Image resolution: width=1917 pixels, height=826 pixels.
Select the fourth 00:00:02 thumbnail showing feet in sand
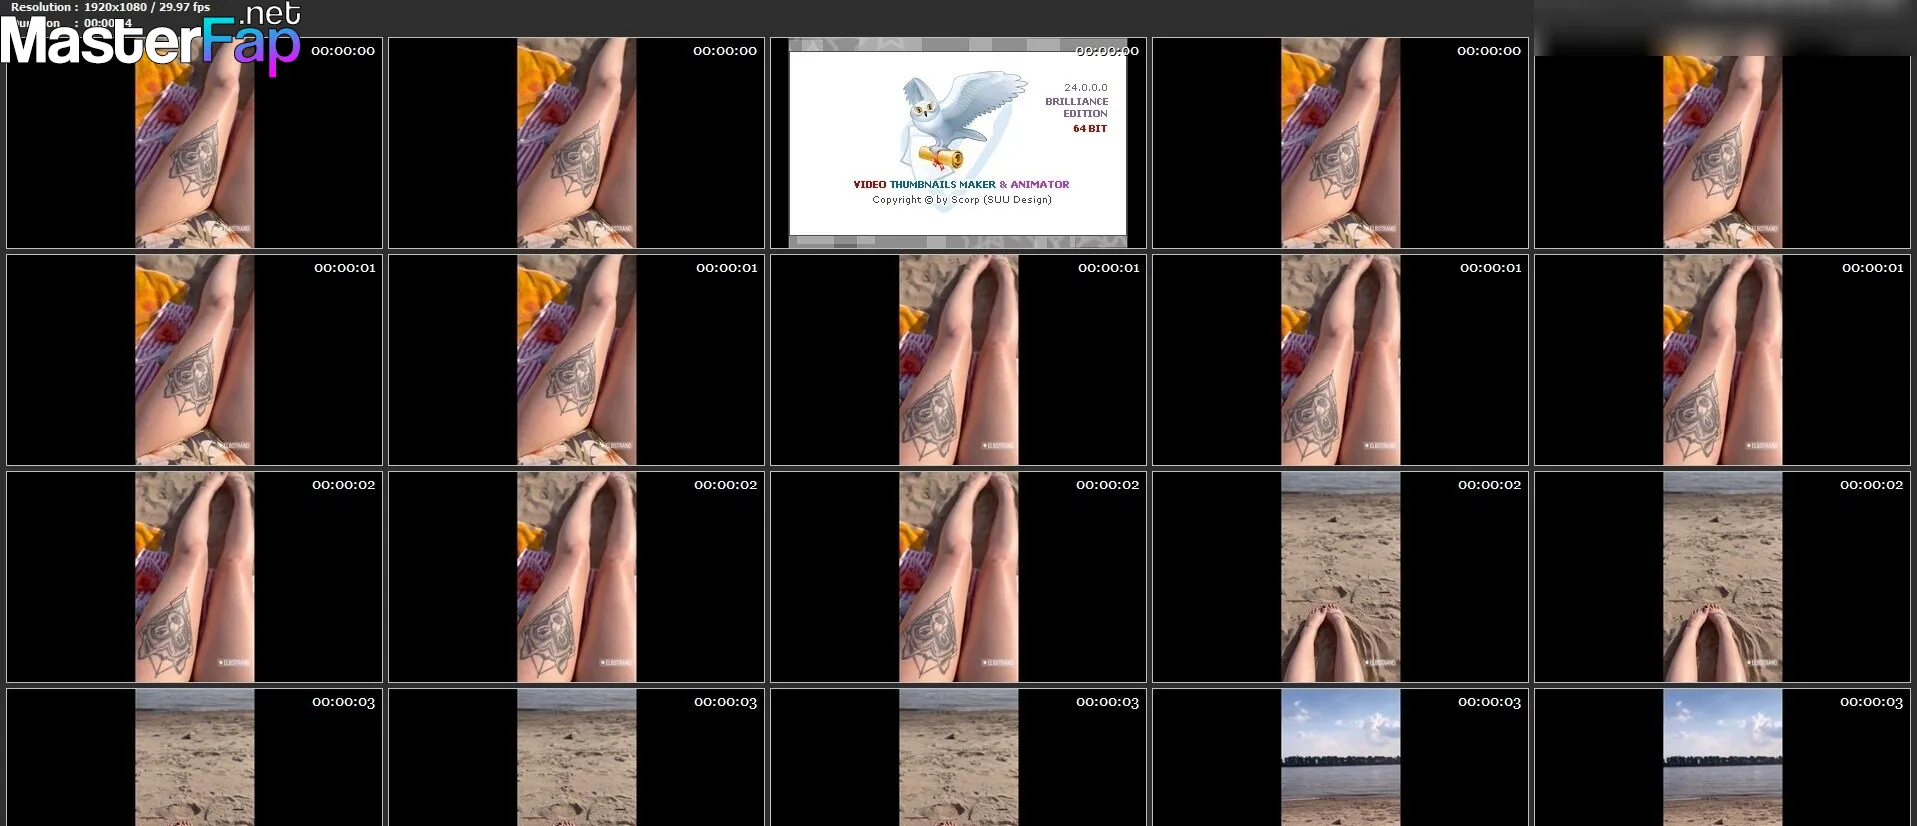pos(1340,577)
